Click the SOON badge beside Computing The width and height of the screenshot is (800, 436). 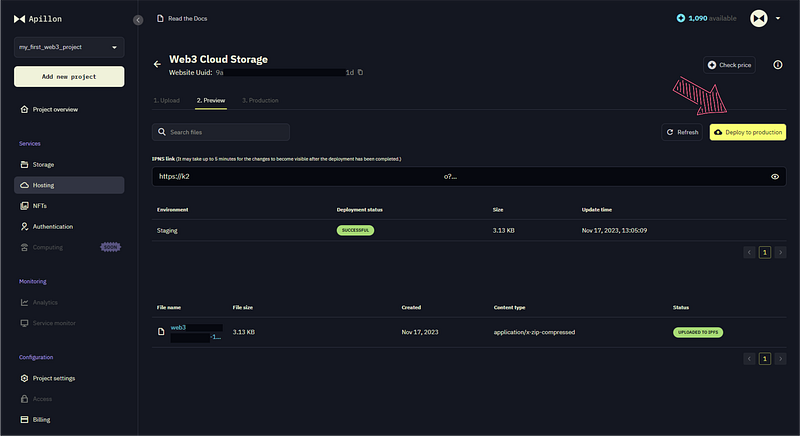click(x=110, y=247)
